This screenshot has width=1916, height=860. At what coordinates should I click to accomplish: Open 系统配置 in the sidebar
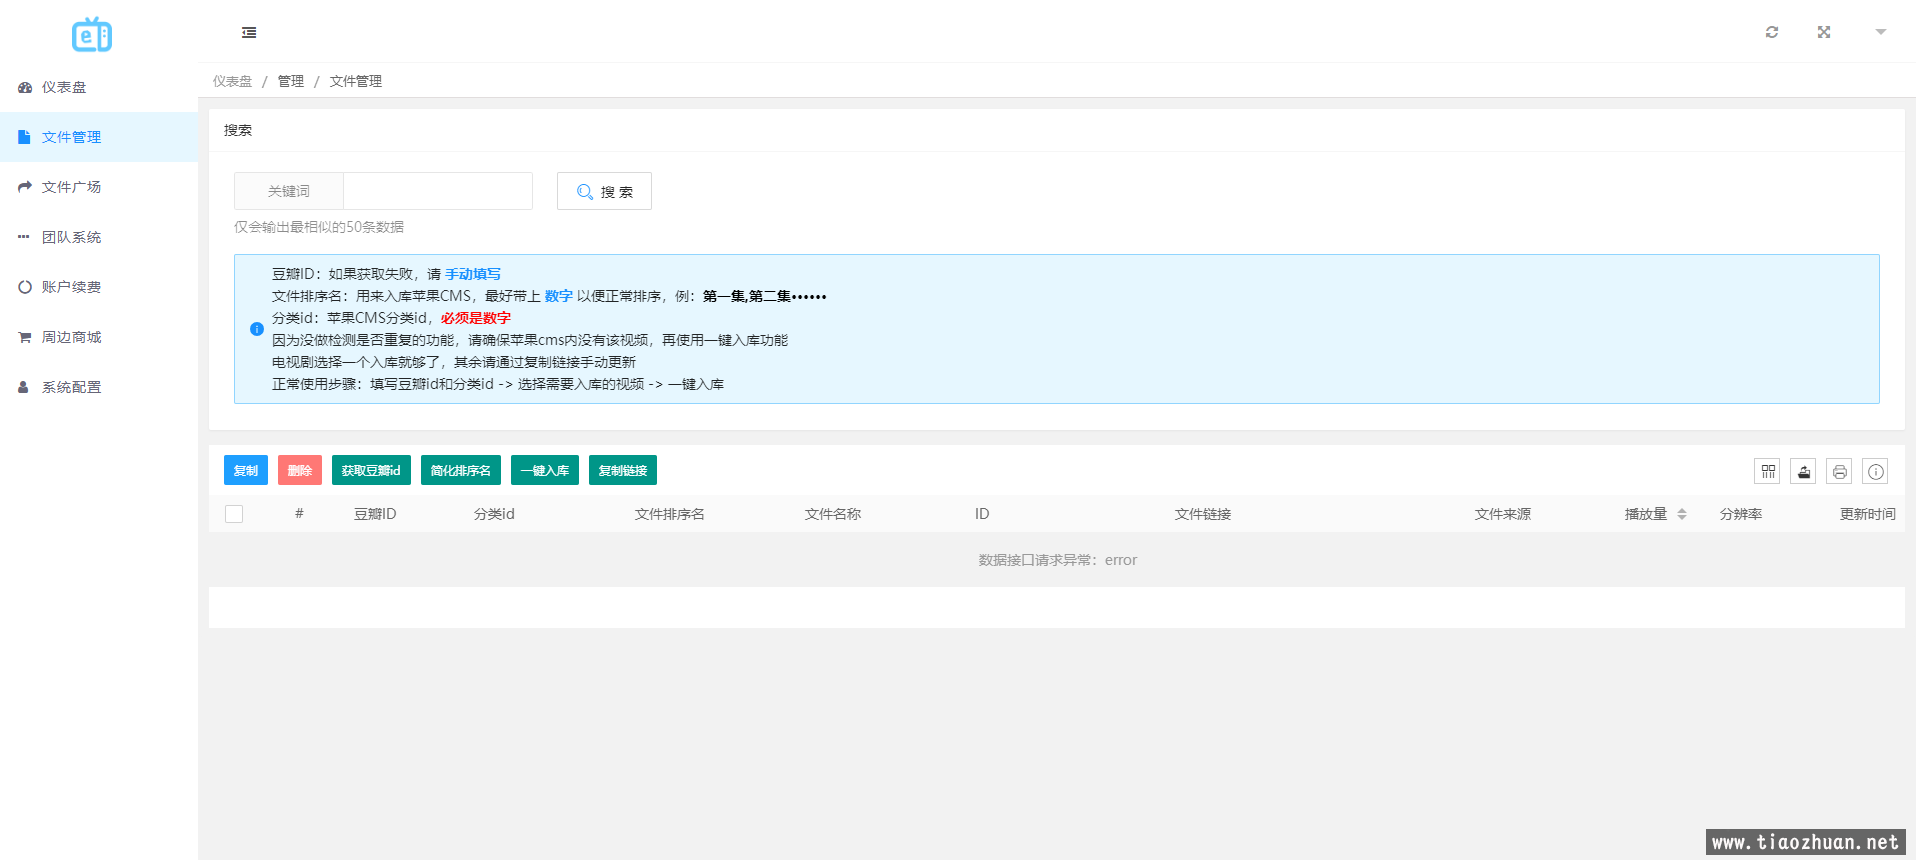[99, 387]
